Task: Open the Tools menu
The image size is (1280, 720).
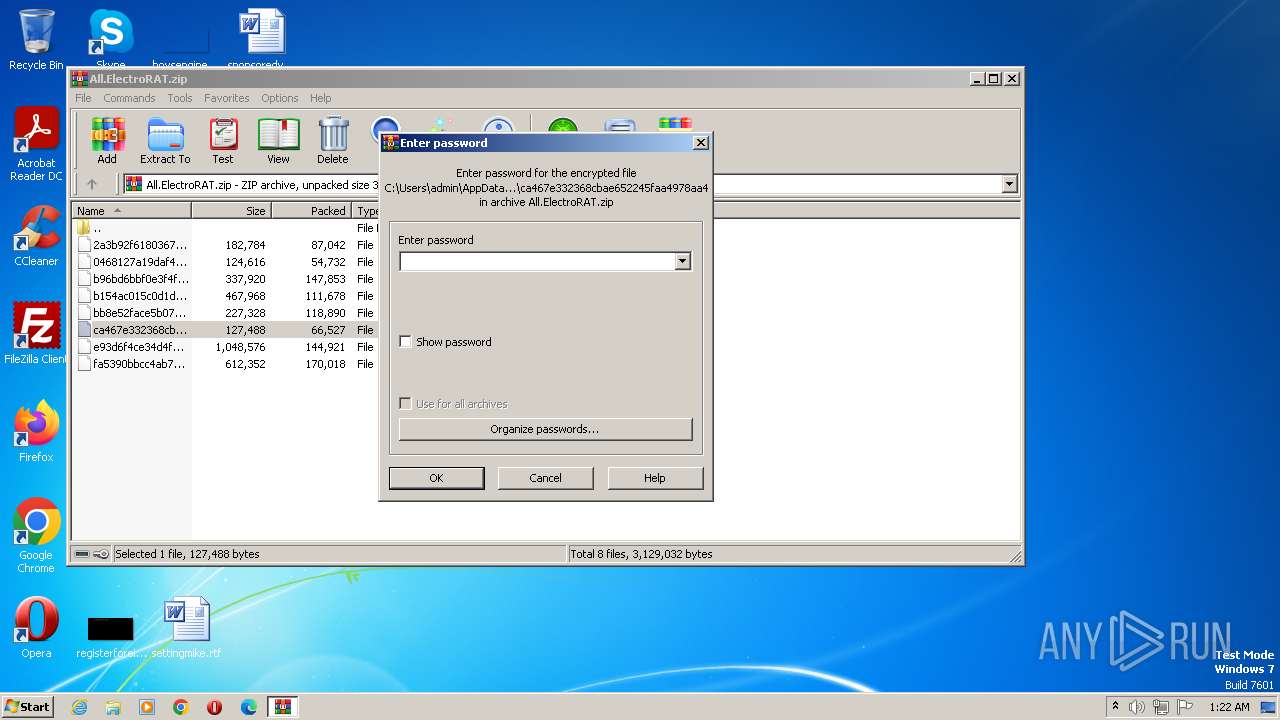Action: tap(180, 98)
